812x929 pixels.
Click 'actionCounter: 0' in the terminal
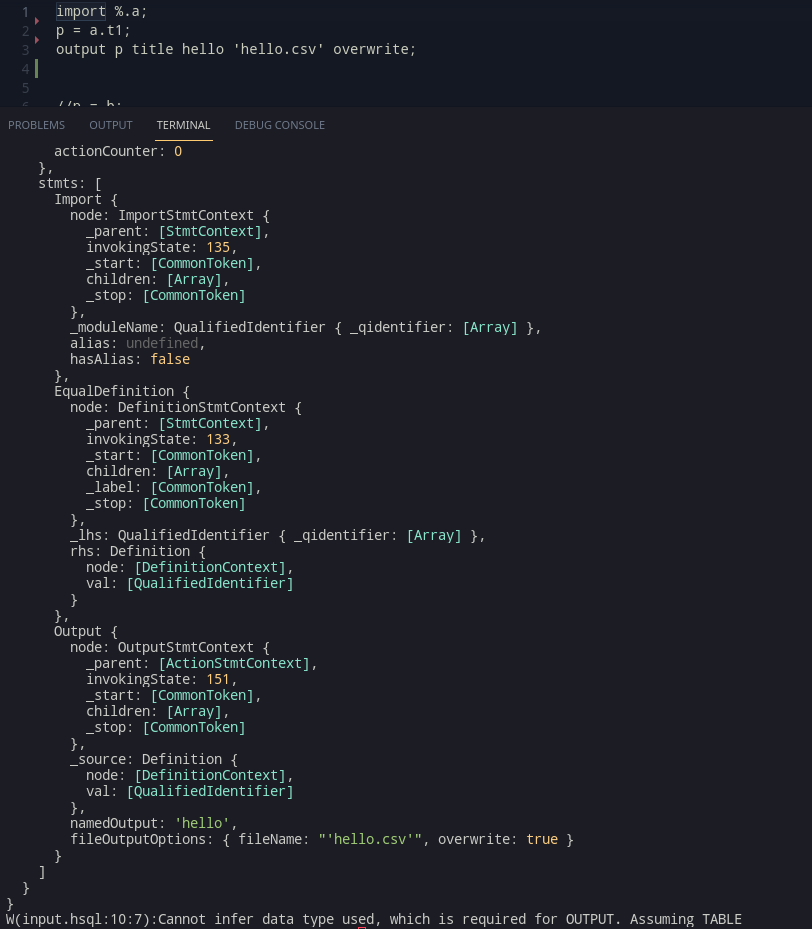pos(118,152)
